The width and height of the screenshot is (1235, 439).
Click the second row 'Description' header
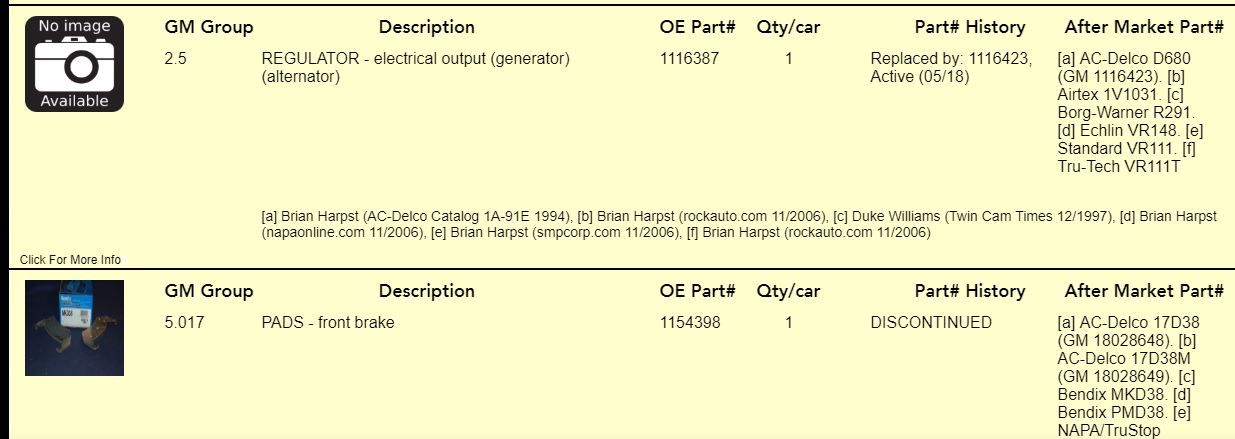click(x=427, y=291)
